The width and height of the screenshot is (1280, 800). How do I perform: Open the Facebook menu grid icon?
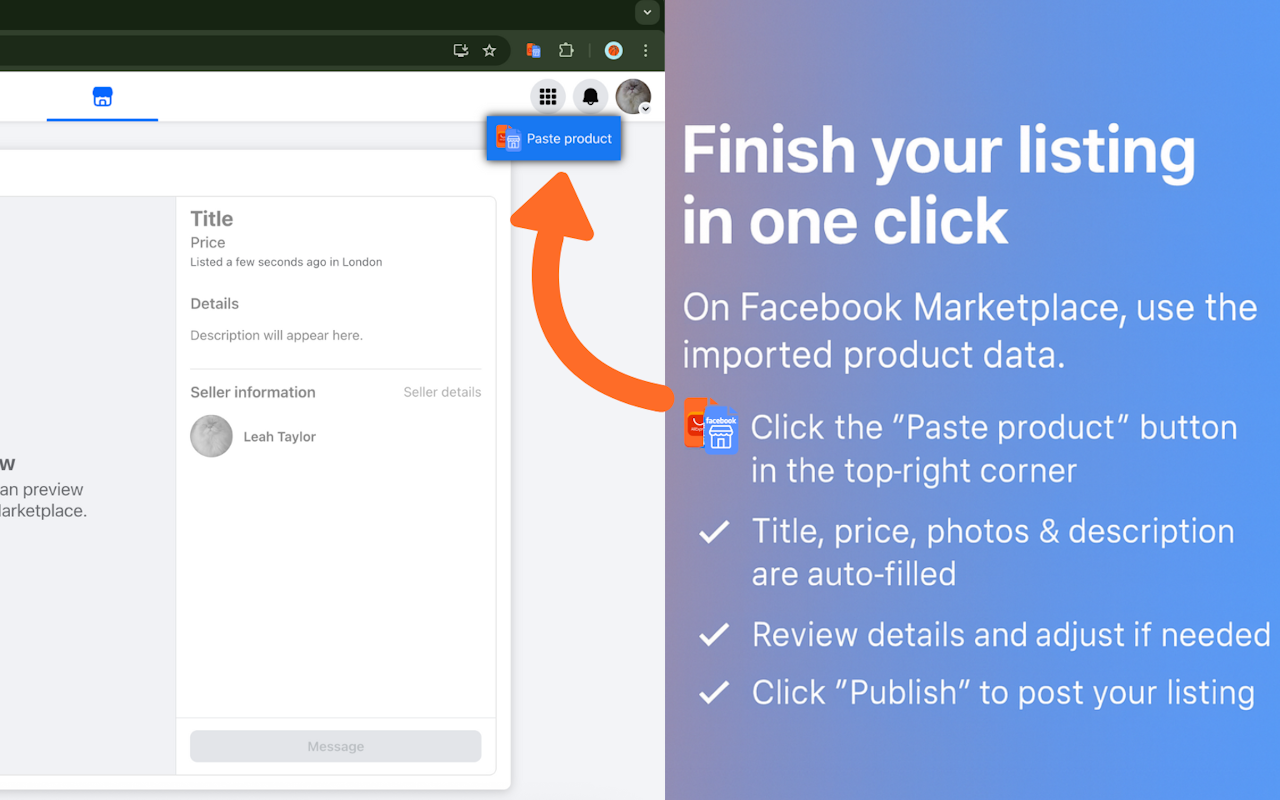pyautogui.click(x=547, y=97)
